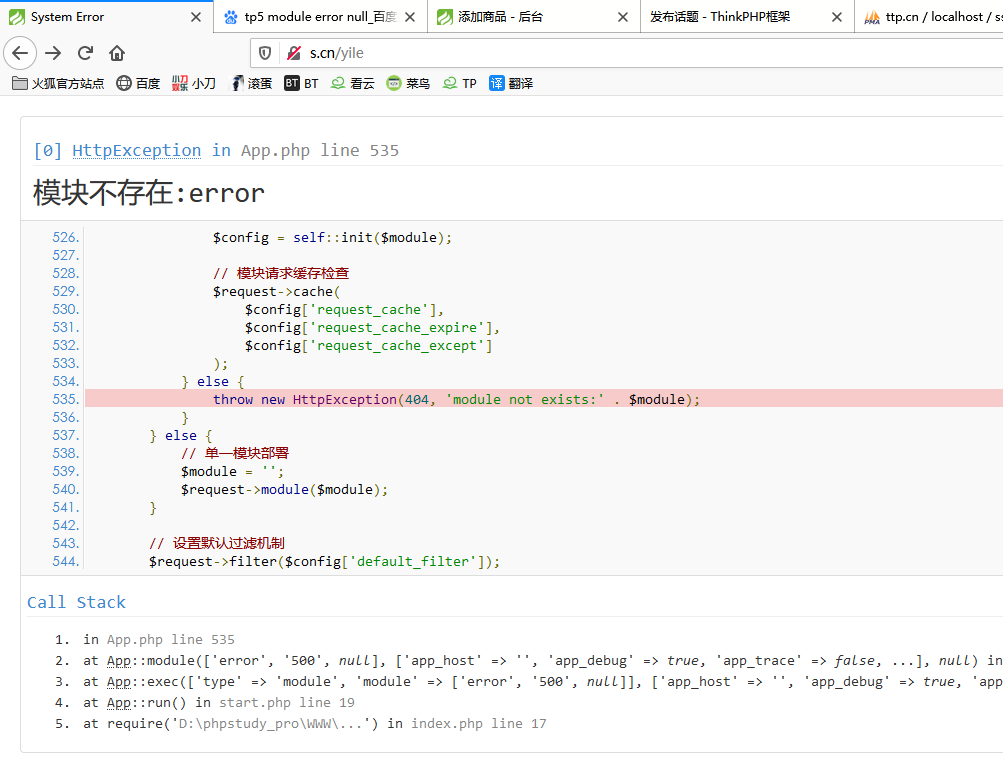Open the 菜鸟 bookmark
Viewport: 1003px width, 760px height.
(408, 83)
